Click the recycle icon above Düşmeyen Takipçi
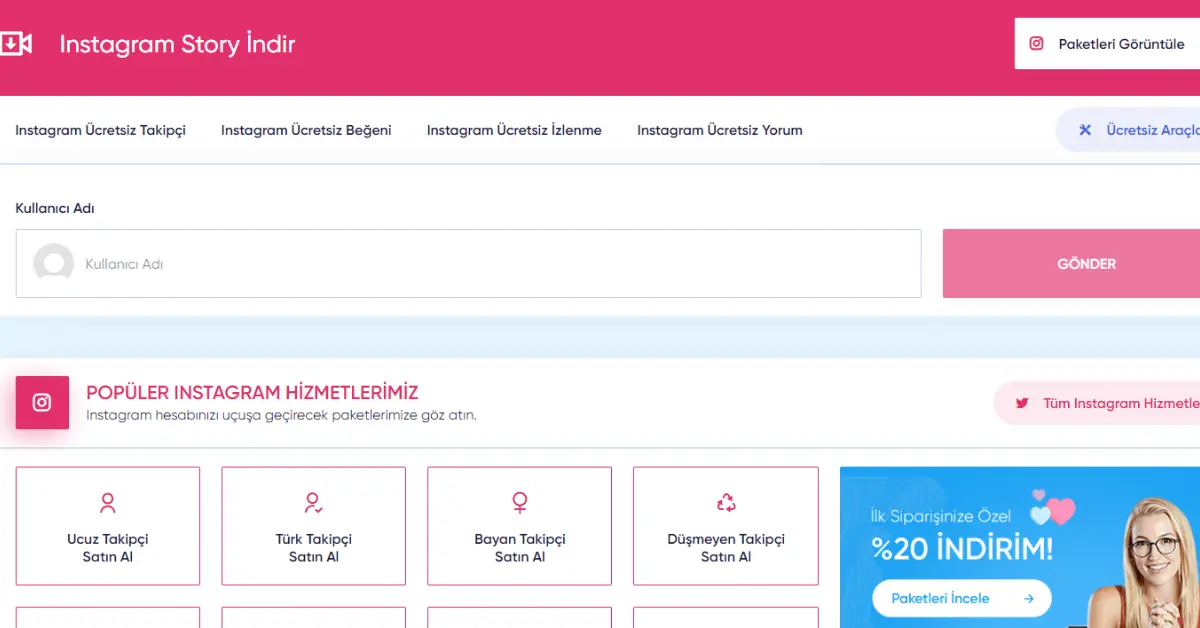Screen dimensions: 1200x628 [x=726, y=502]
